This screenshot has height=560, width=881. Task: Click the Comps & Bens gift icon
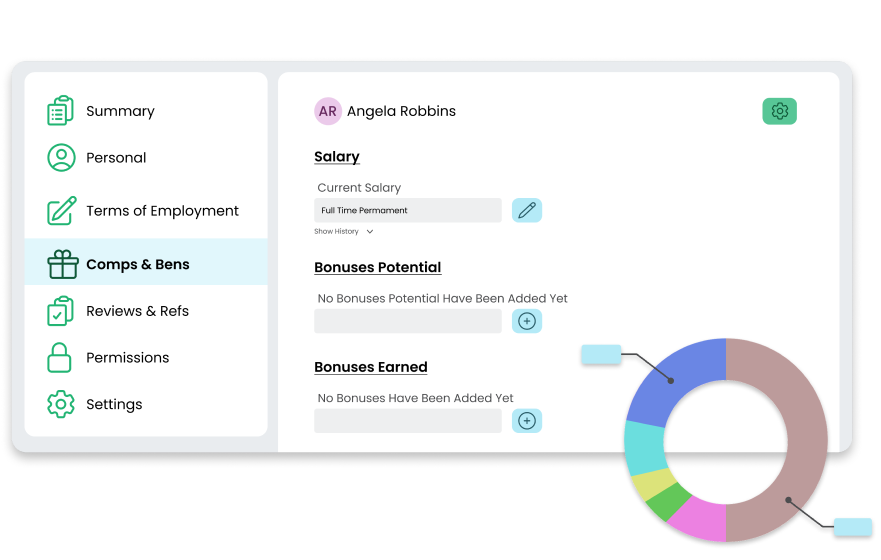62,264
